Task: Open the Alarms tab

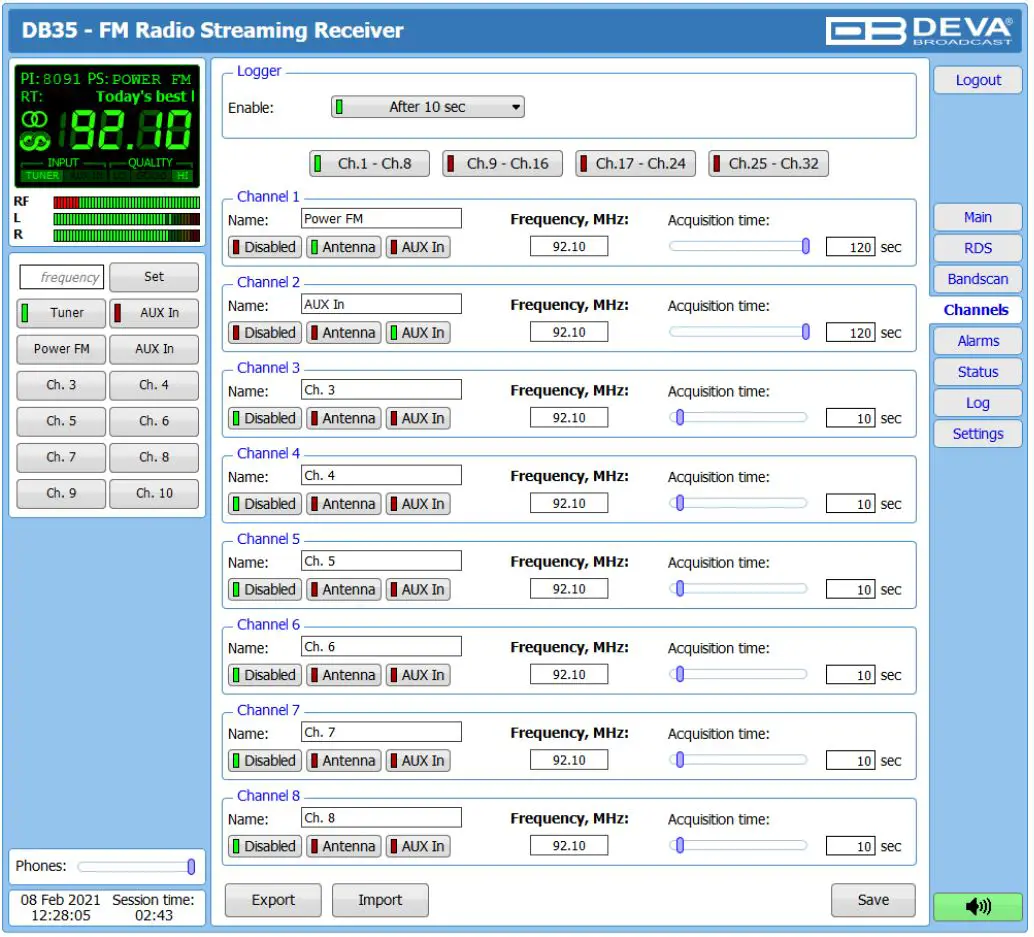Action: coord(976,341)
